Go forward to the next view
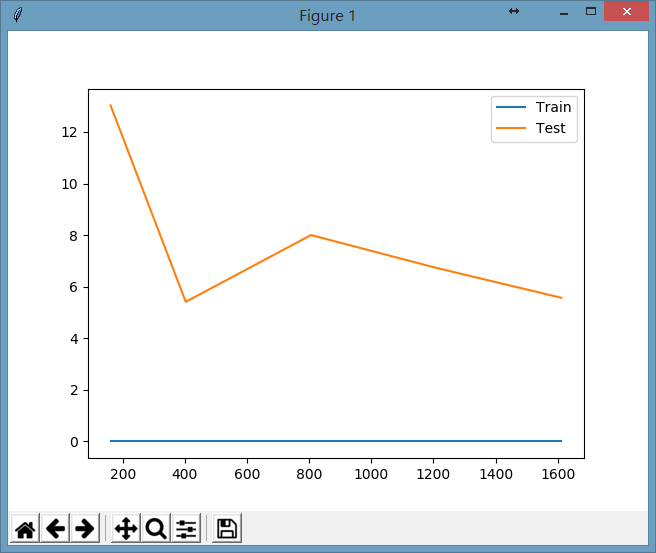 coord(85,528)
